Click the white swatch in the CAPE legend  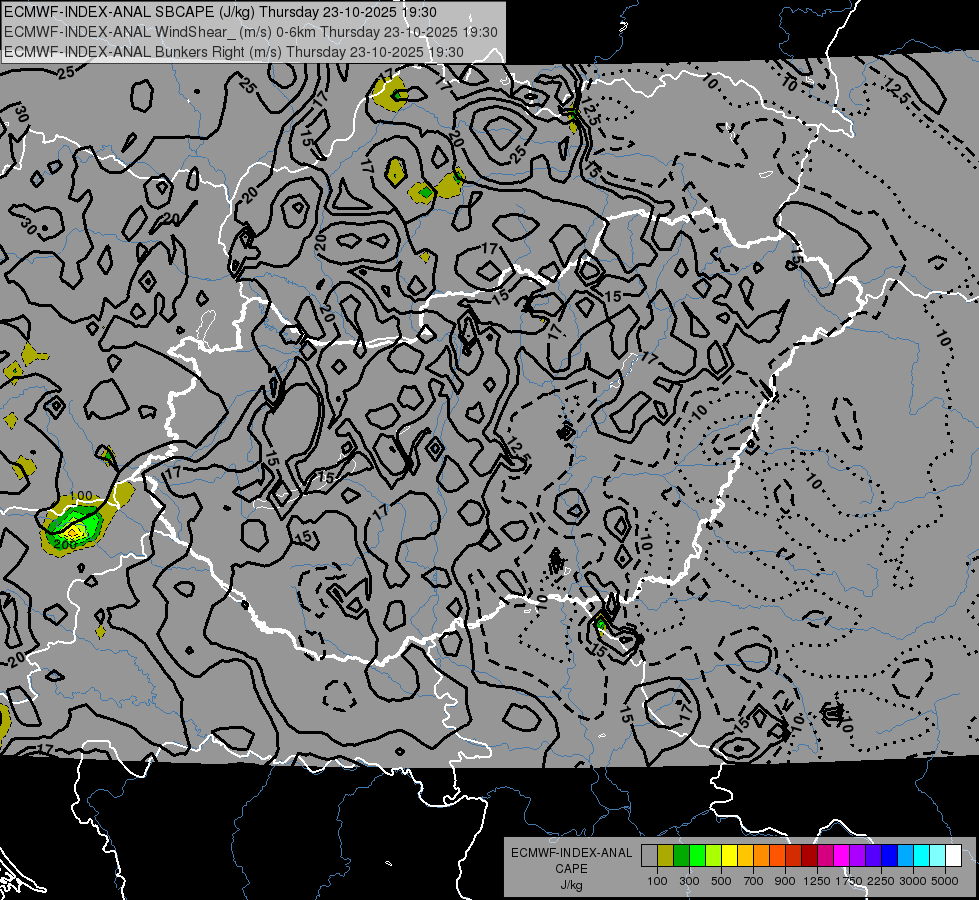coord(953,856)
